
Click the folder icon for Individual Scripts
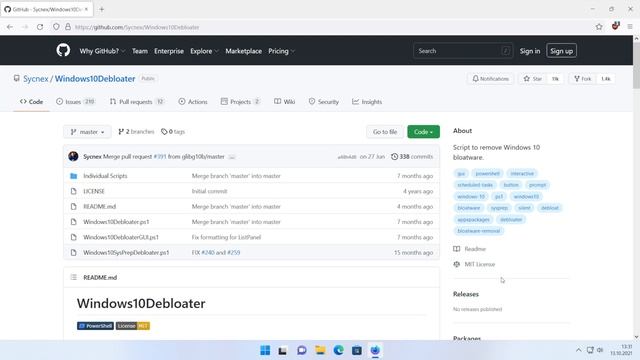tap(73, 176)
